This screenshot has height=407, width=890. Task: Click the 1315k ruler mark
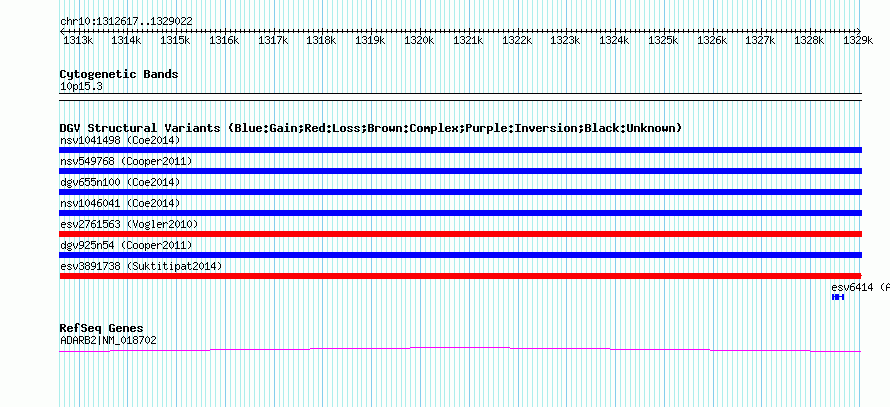175,40
